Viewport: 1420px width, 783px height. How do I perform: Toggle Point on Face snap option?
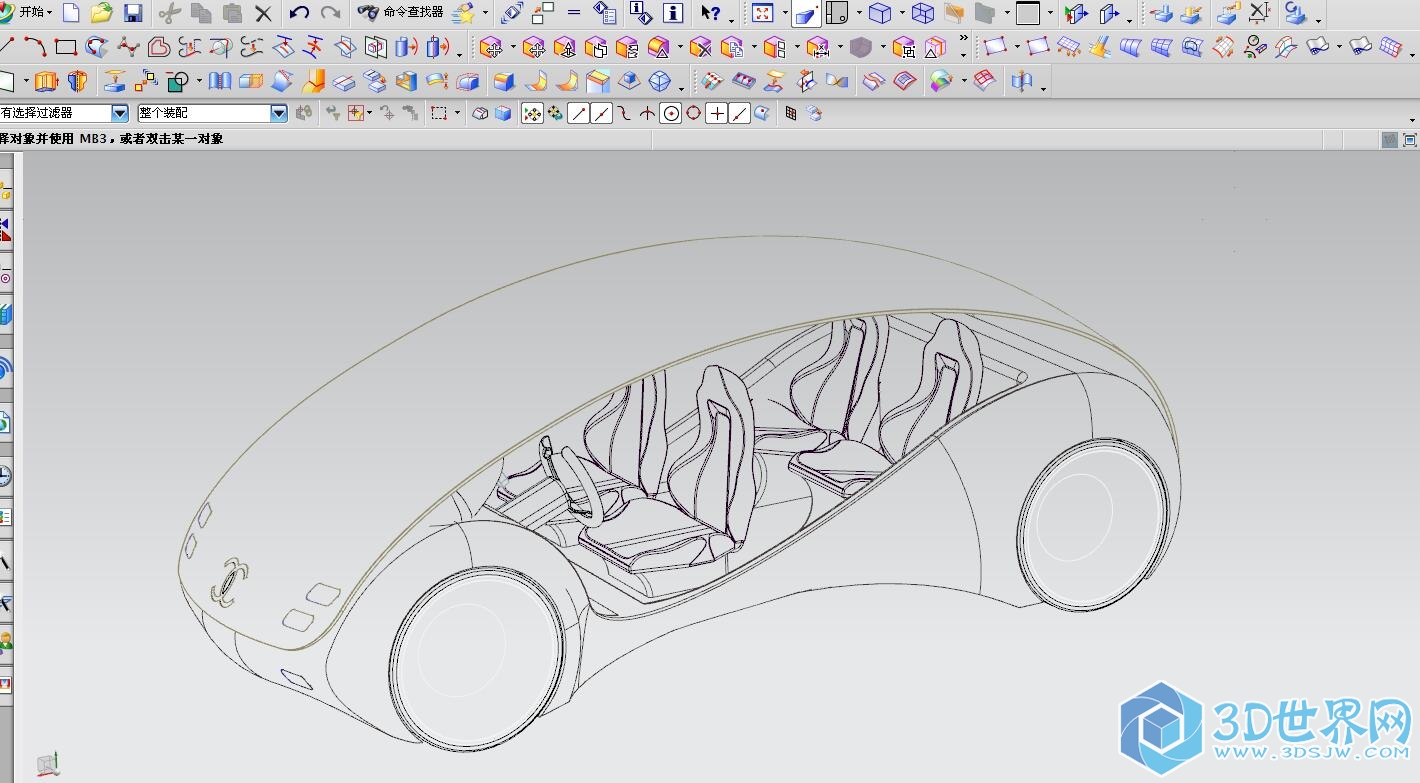762,114
